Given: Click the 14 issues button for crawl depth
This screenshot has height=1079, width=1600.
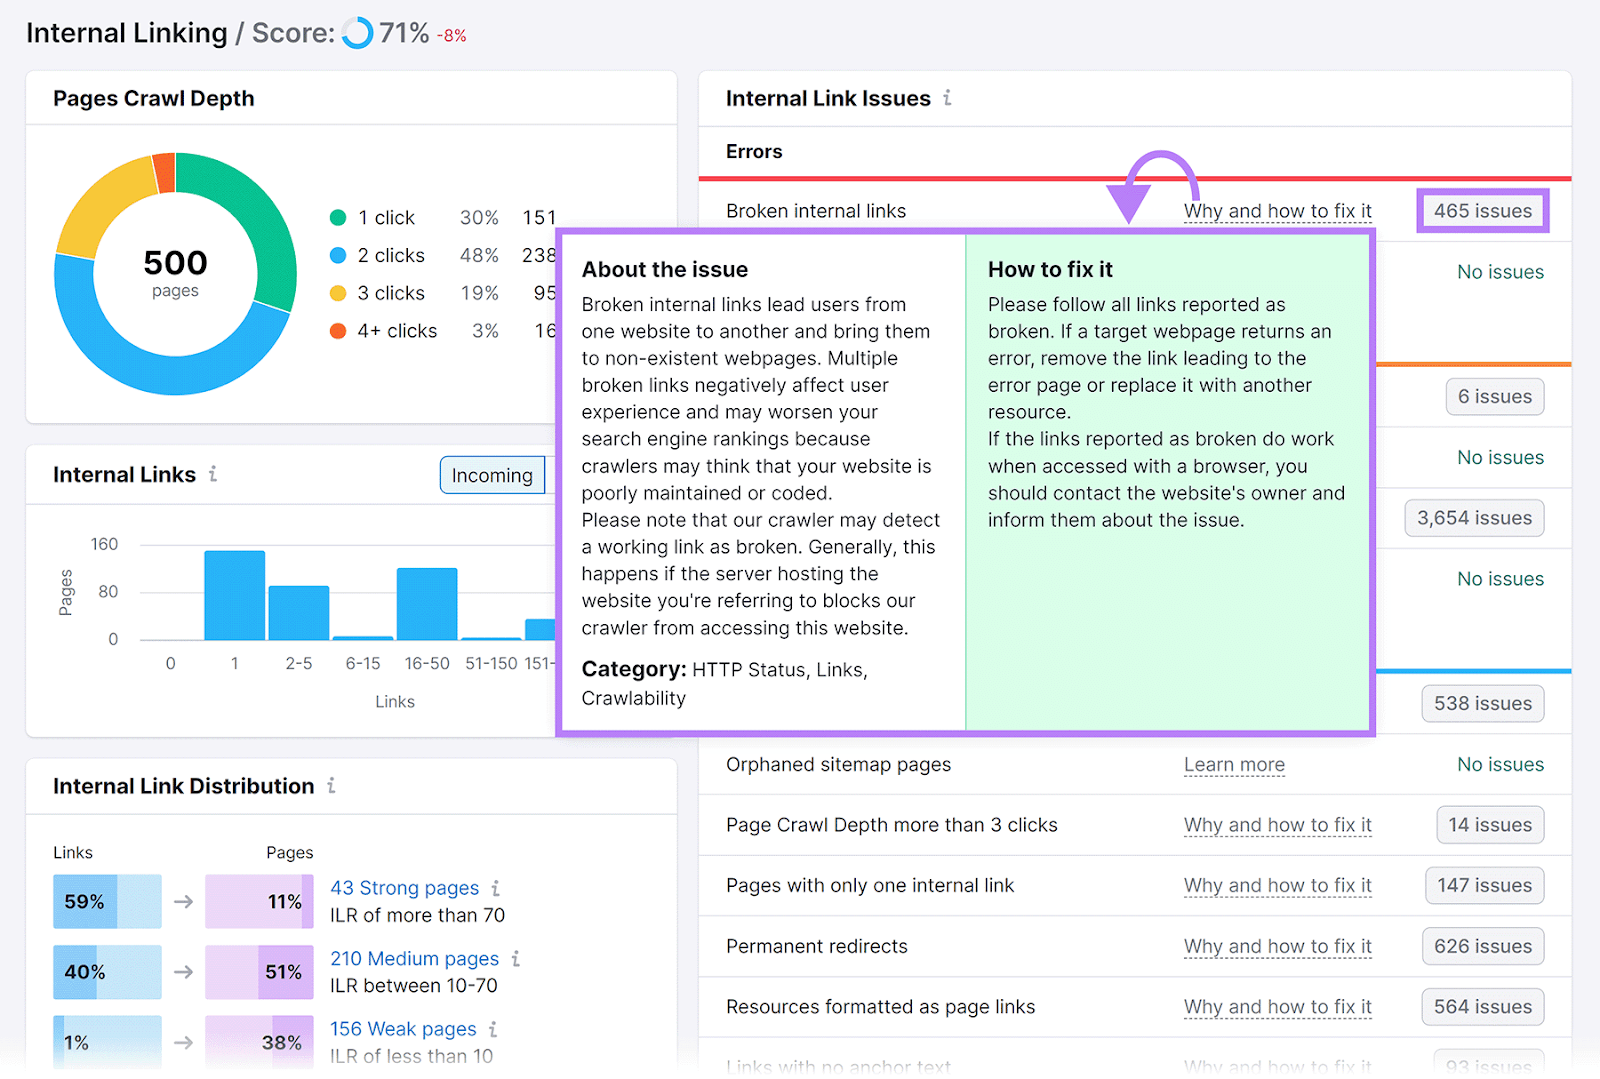Looking at the screenshot, I should click(x=1489, y=825).
